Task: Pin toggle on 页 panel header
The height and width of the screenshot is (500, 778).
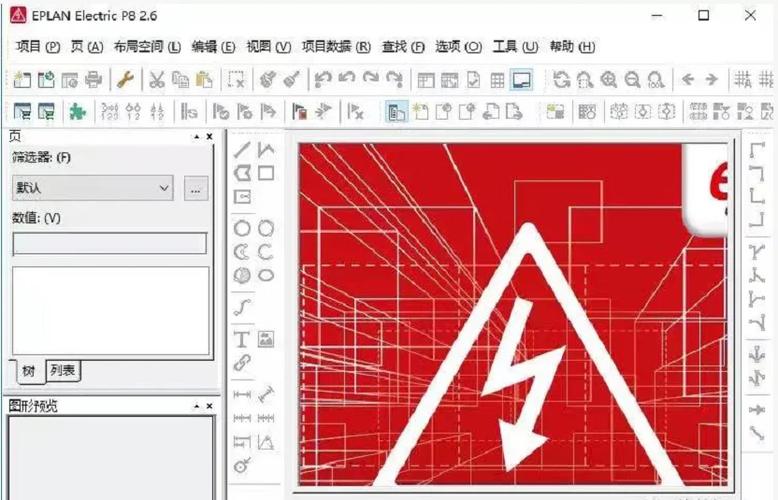Action: click(197, 136)
